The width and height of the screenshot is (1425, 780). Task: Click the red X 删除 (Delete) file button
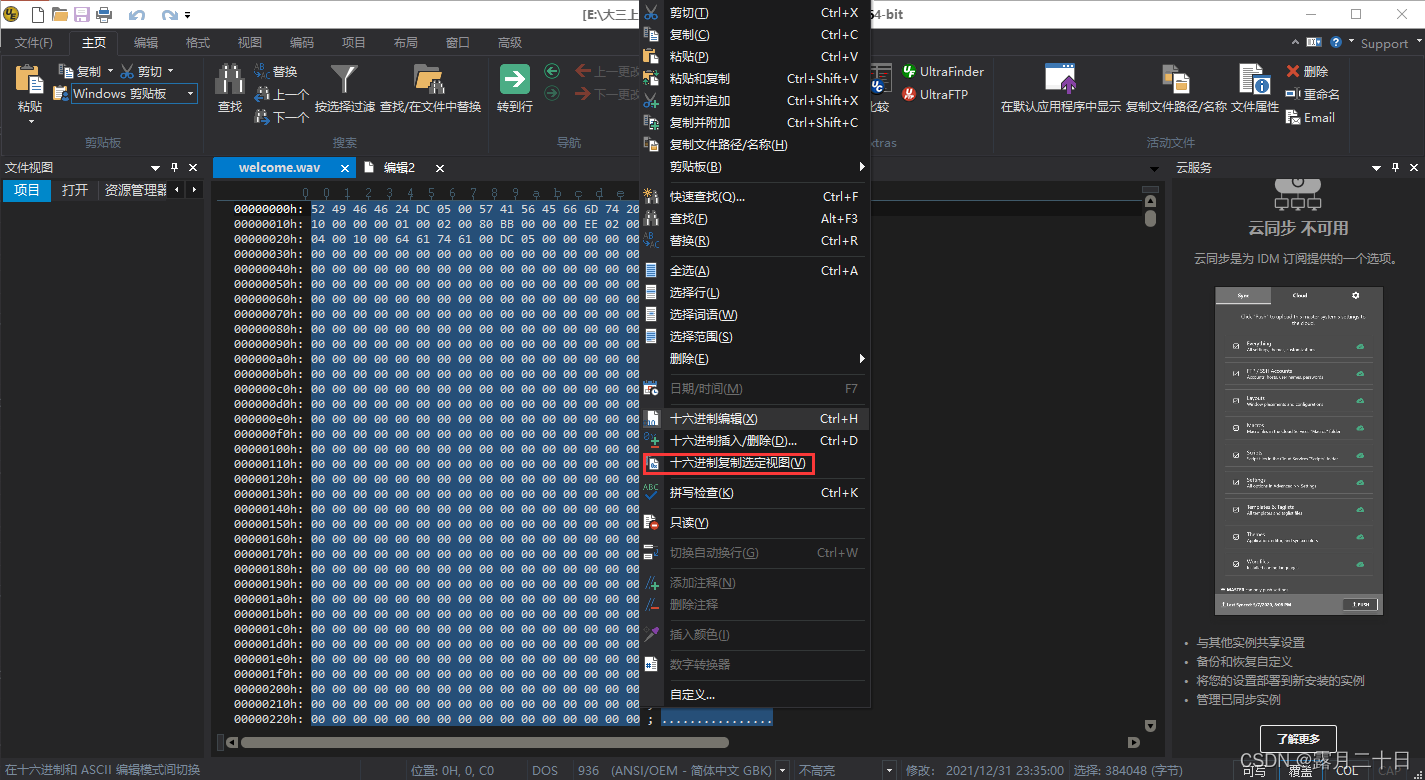tap(1307, 71)
